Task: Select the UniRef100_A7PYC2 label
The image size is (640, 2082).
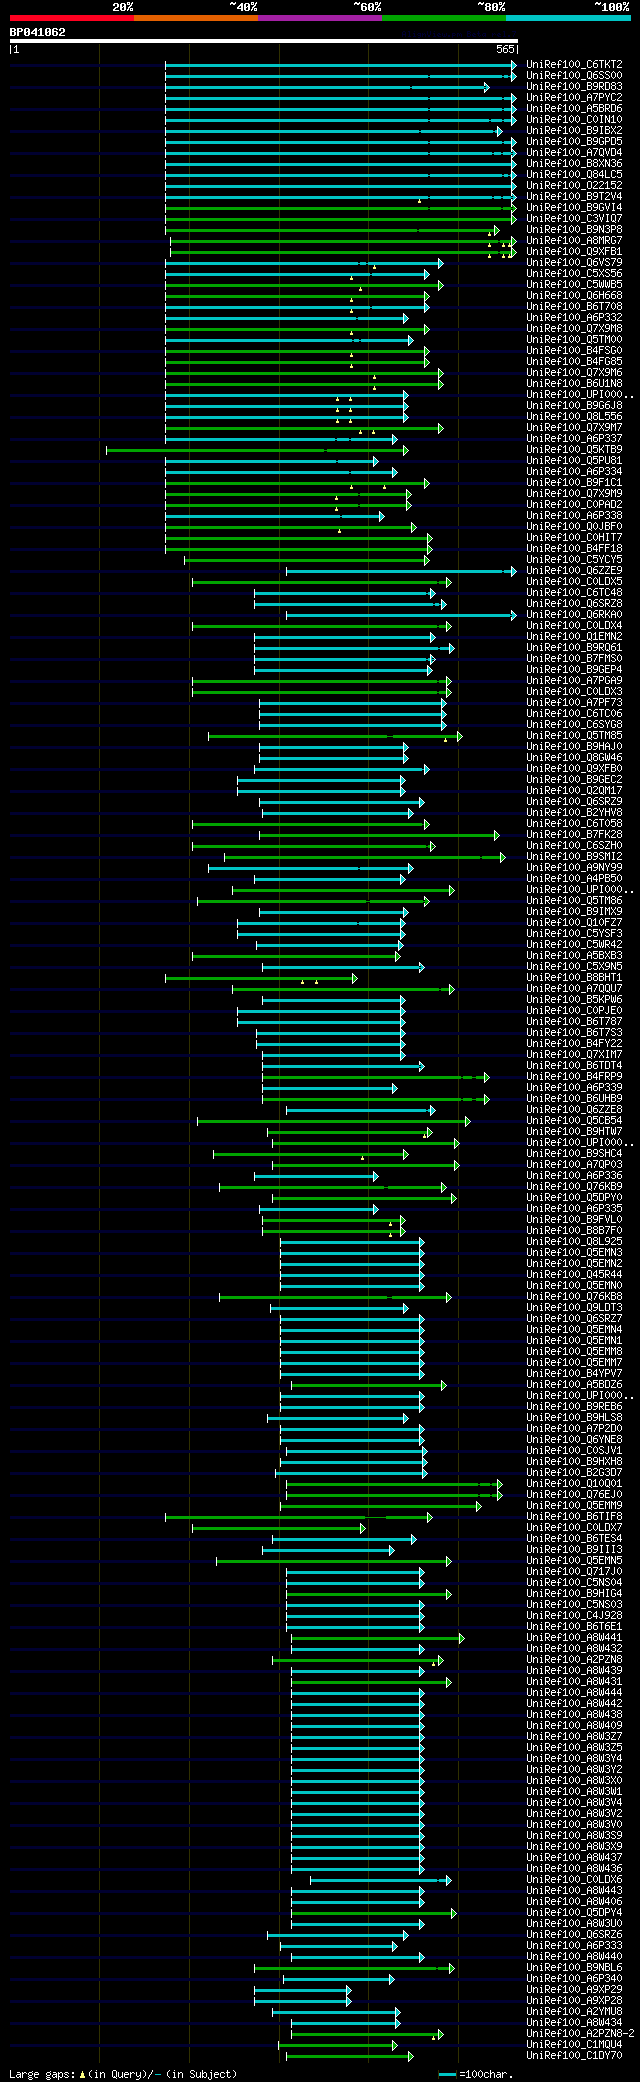Action: [574, 97]
